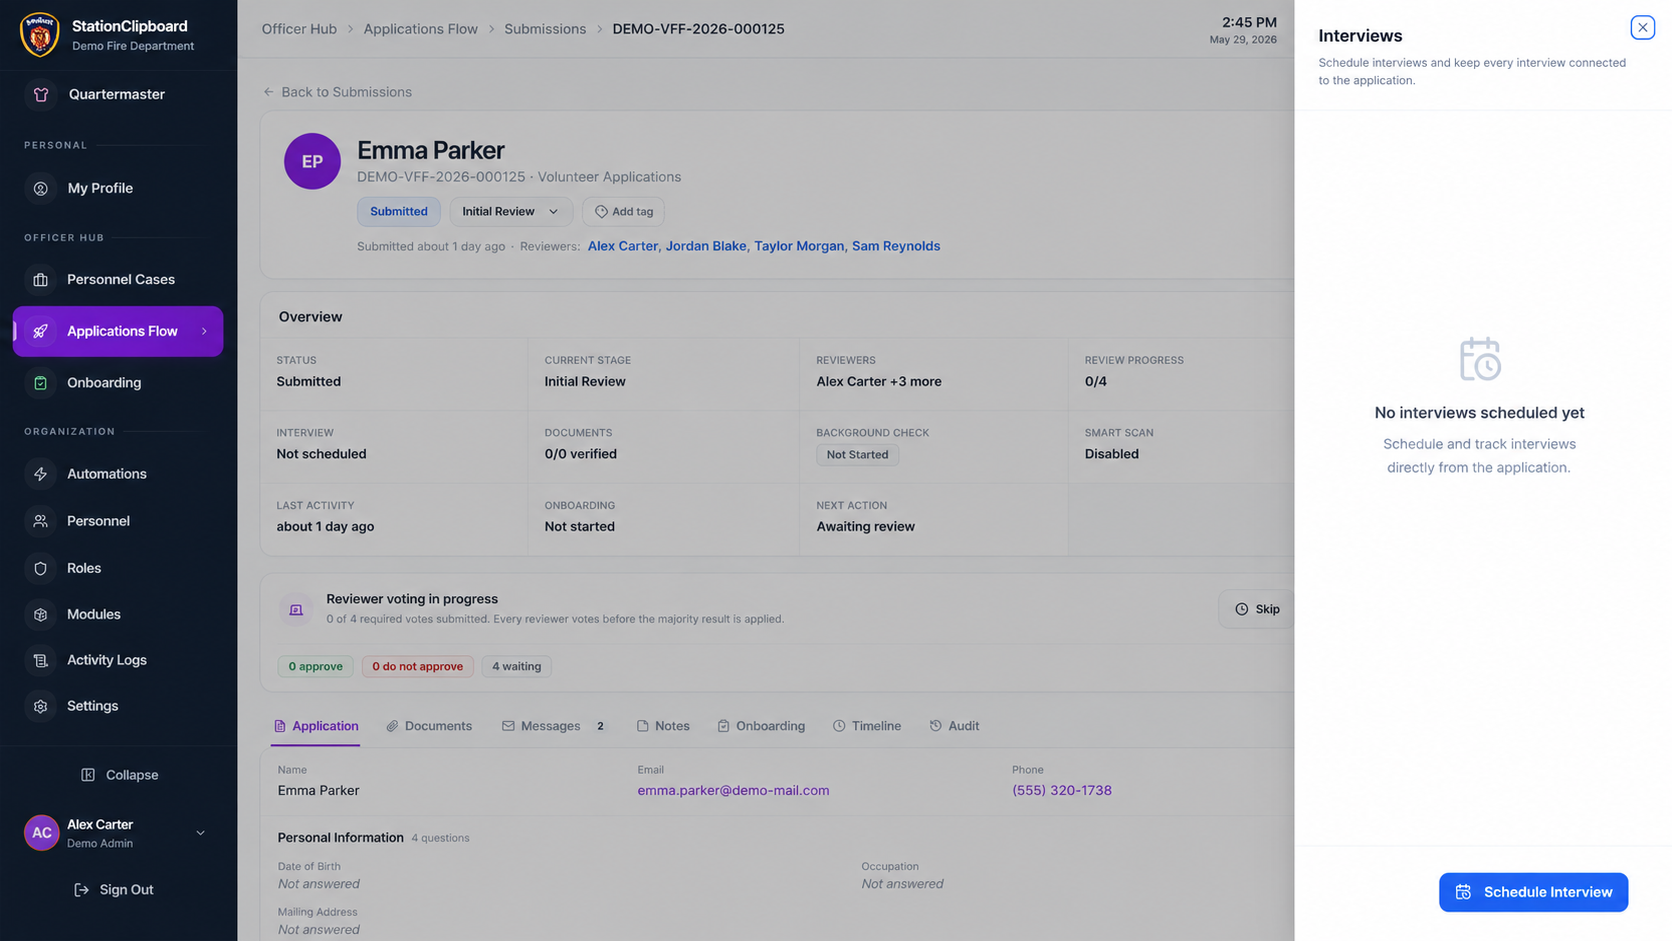Click the calendar icon on Schedule Interview
Image resolution: width=1672 pixels, height=941 pixels.
[1463, 892]
